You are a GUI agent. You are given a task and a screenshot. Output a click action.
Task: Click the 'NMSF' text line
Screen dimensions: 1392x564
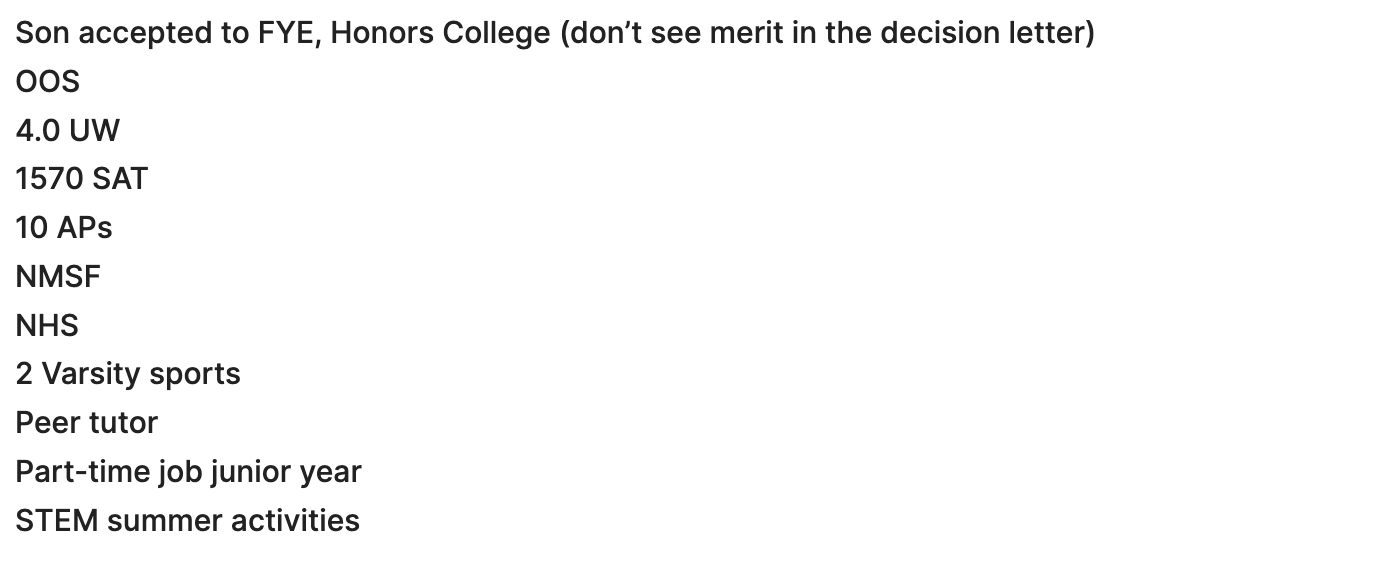(x=58, y=276)
